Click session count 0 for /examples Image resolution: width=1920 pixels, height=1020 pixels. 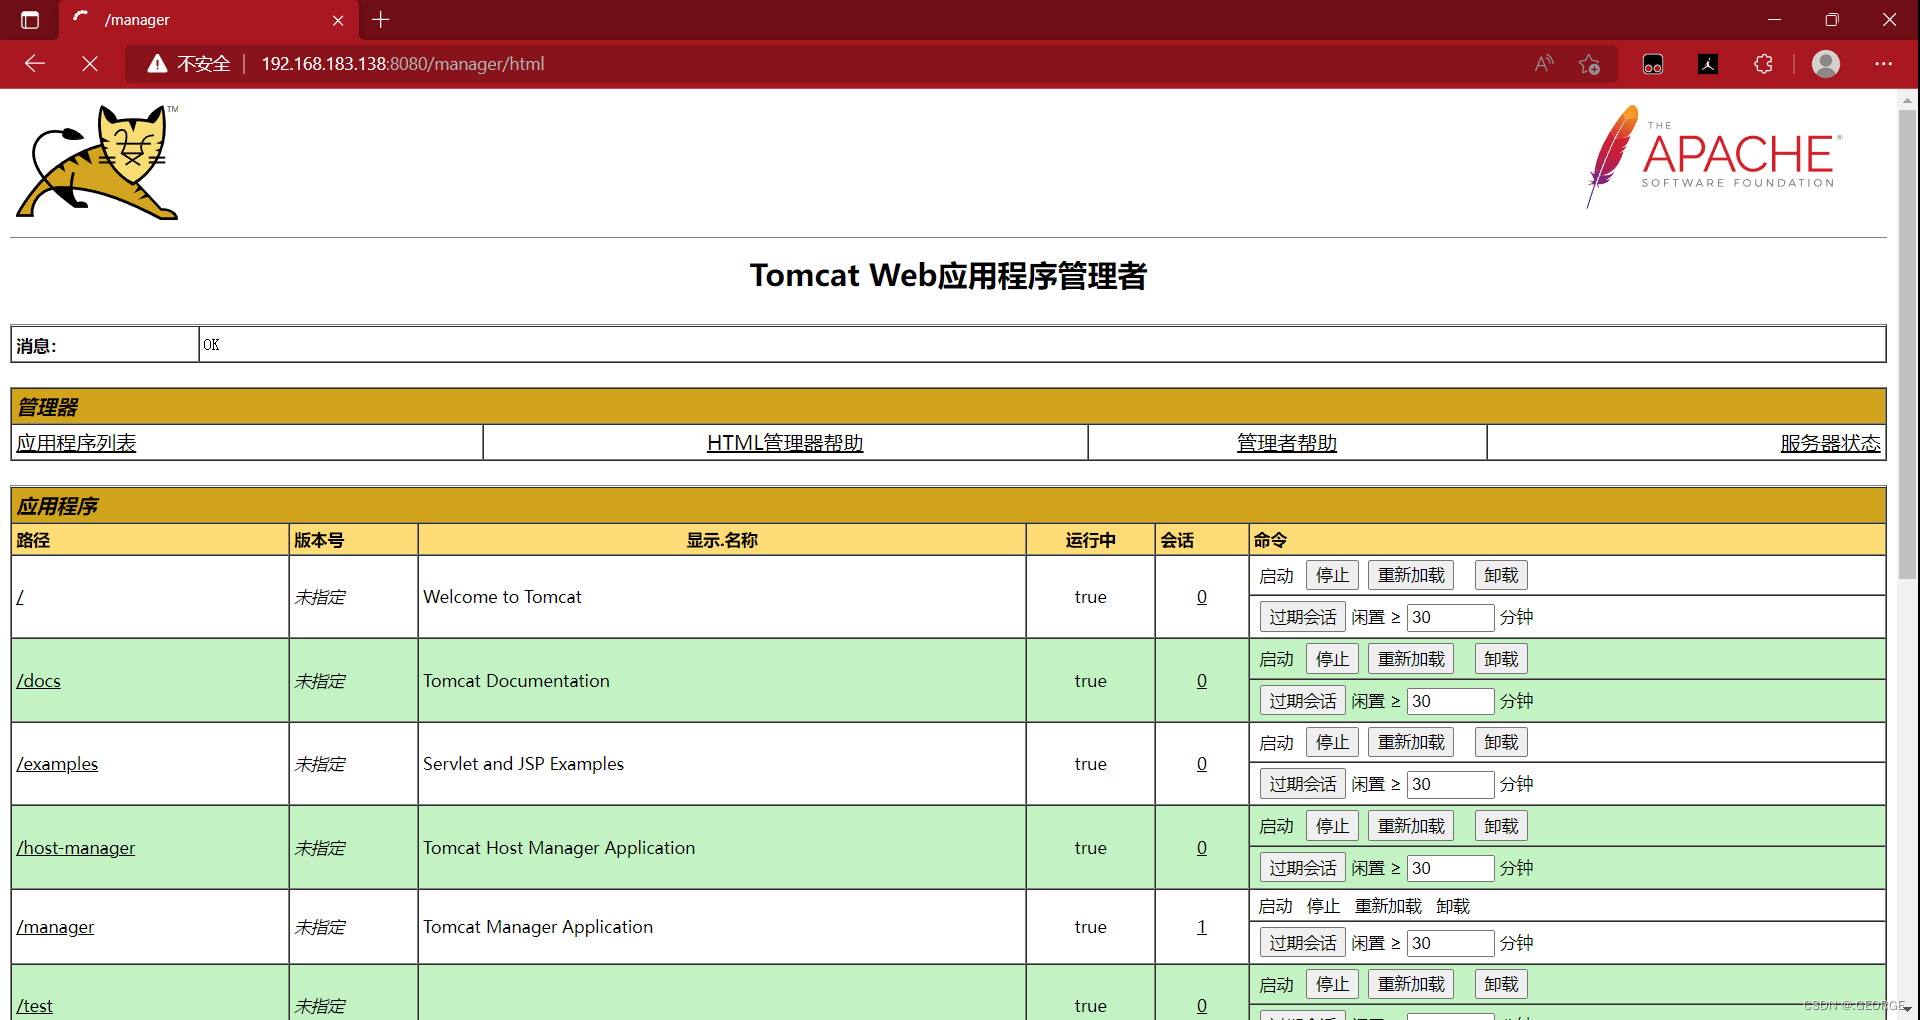(1202, 764)
